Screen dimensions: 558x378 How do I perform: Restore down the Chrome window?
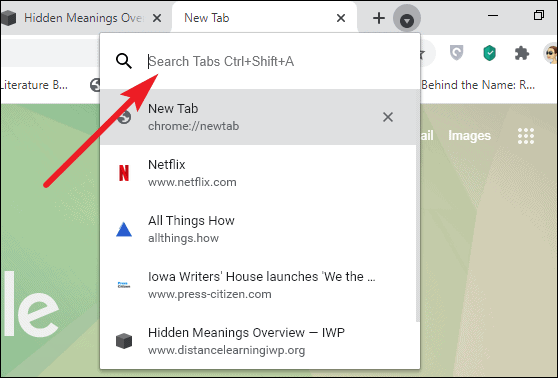pos(539,15)
